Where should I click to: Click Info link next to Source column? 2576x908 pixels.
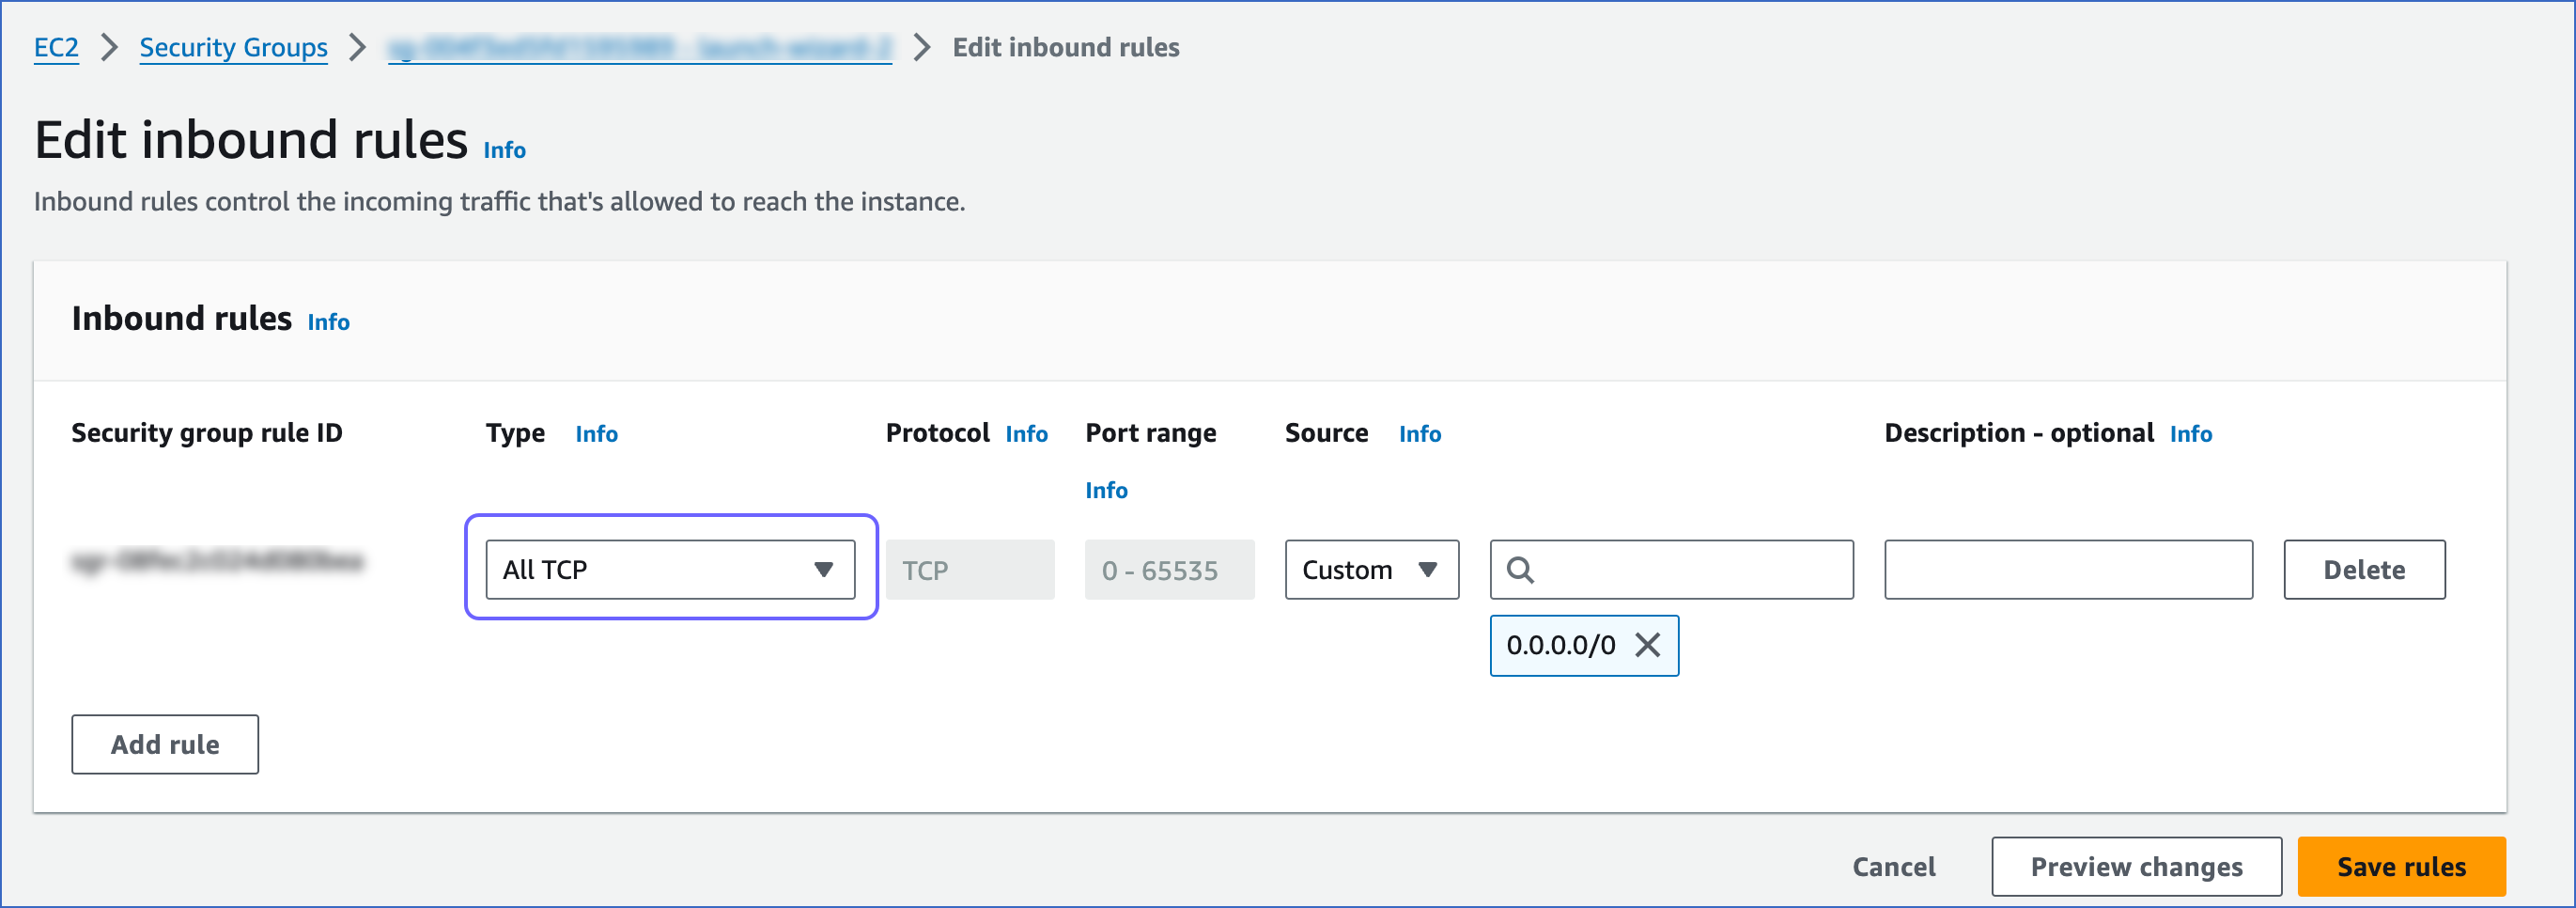[1419, 434]
